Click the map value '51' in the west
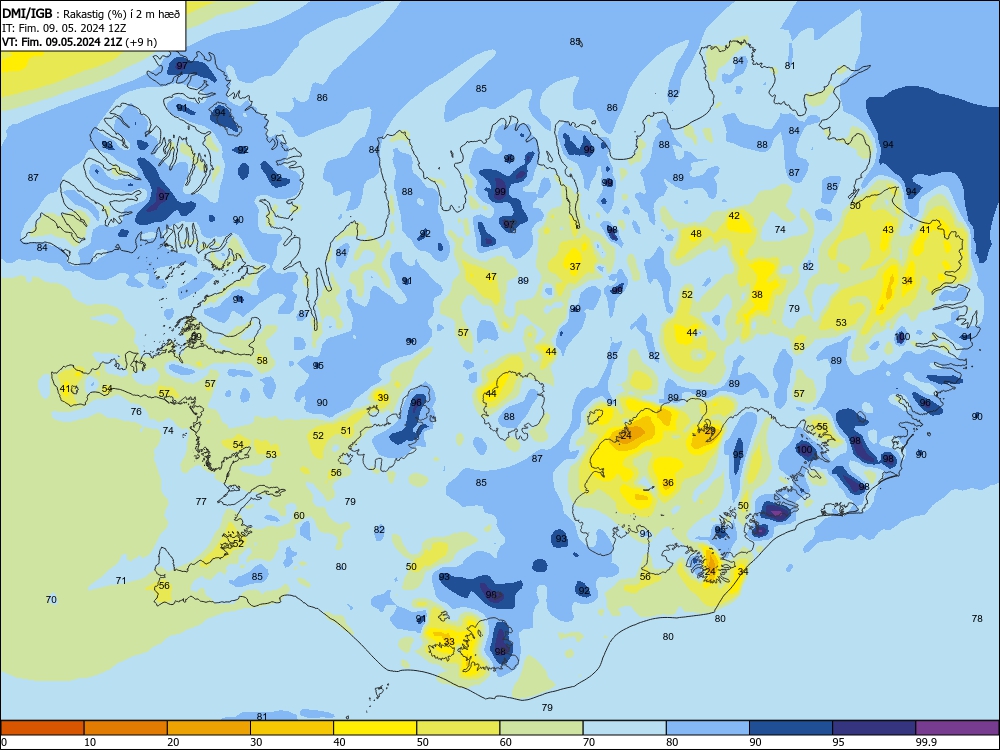Screen dimensions: 1000x750 click(346, 430)
